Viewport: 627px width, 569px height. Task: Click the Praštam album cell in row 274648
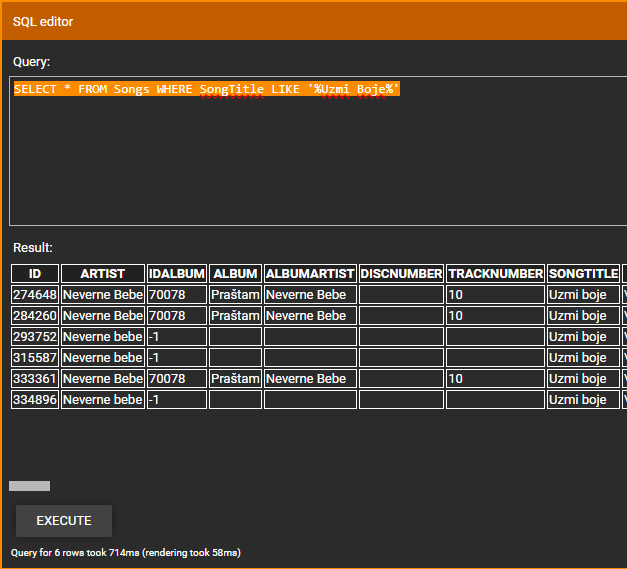(235, 295)
